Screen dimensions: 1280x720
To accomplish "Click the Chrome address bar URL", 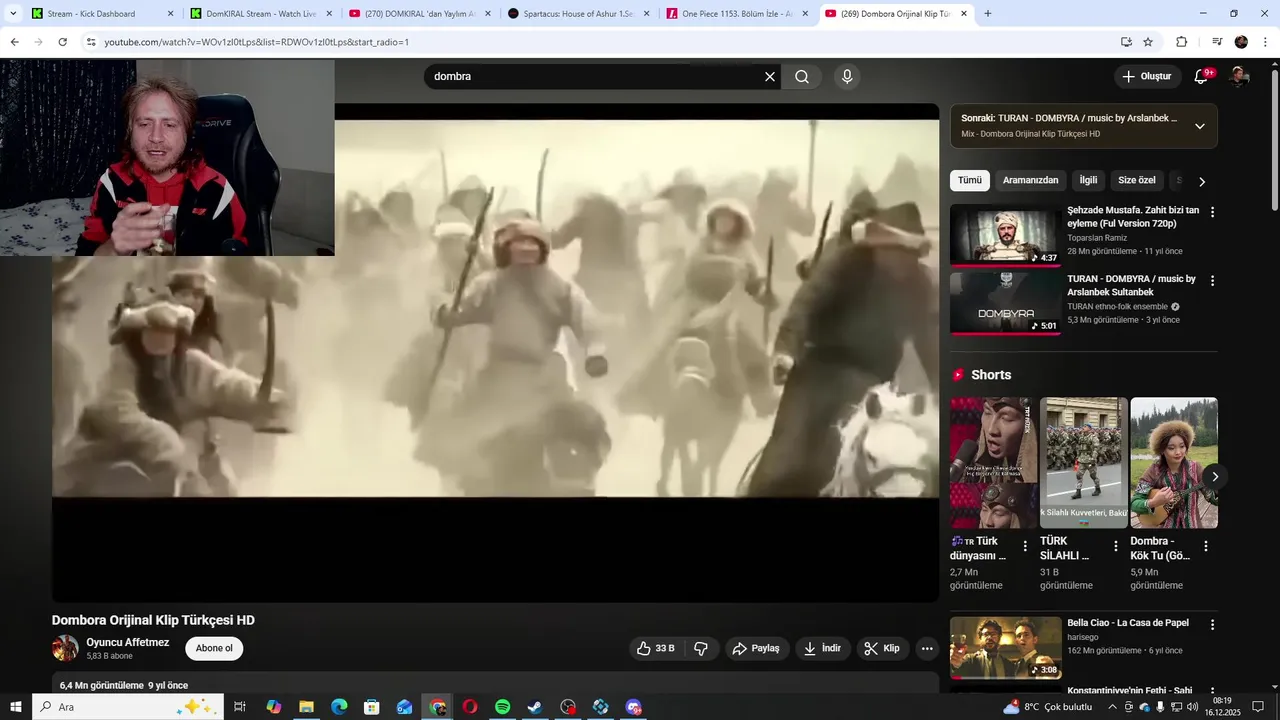I will (x=257, y=42).
